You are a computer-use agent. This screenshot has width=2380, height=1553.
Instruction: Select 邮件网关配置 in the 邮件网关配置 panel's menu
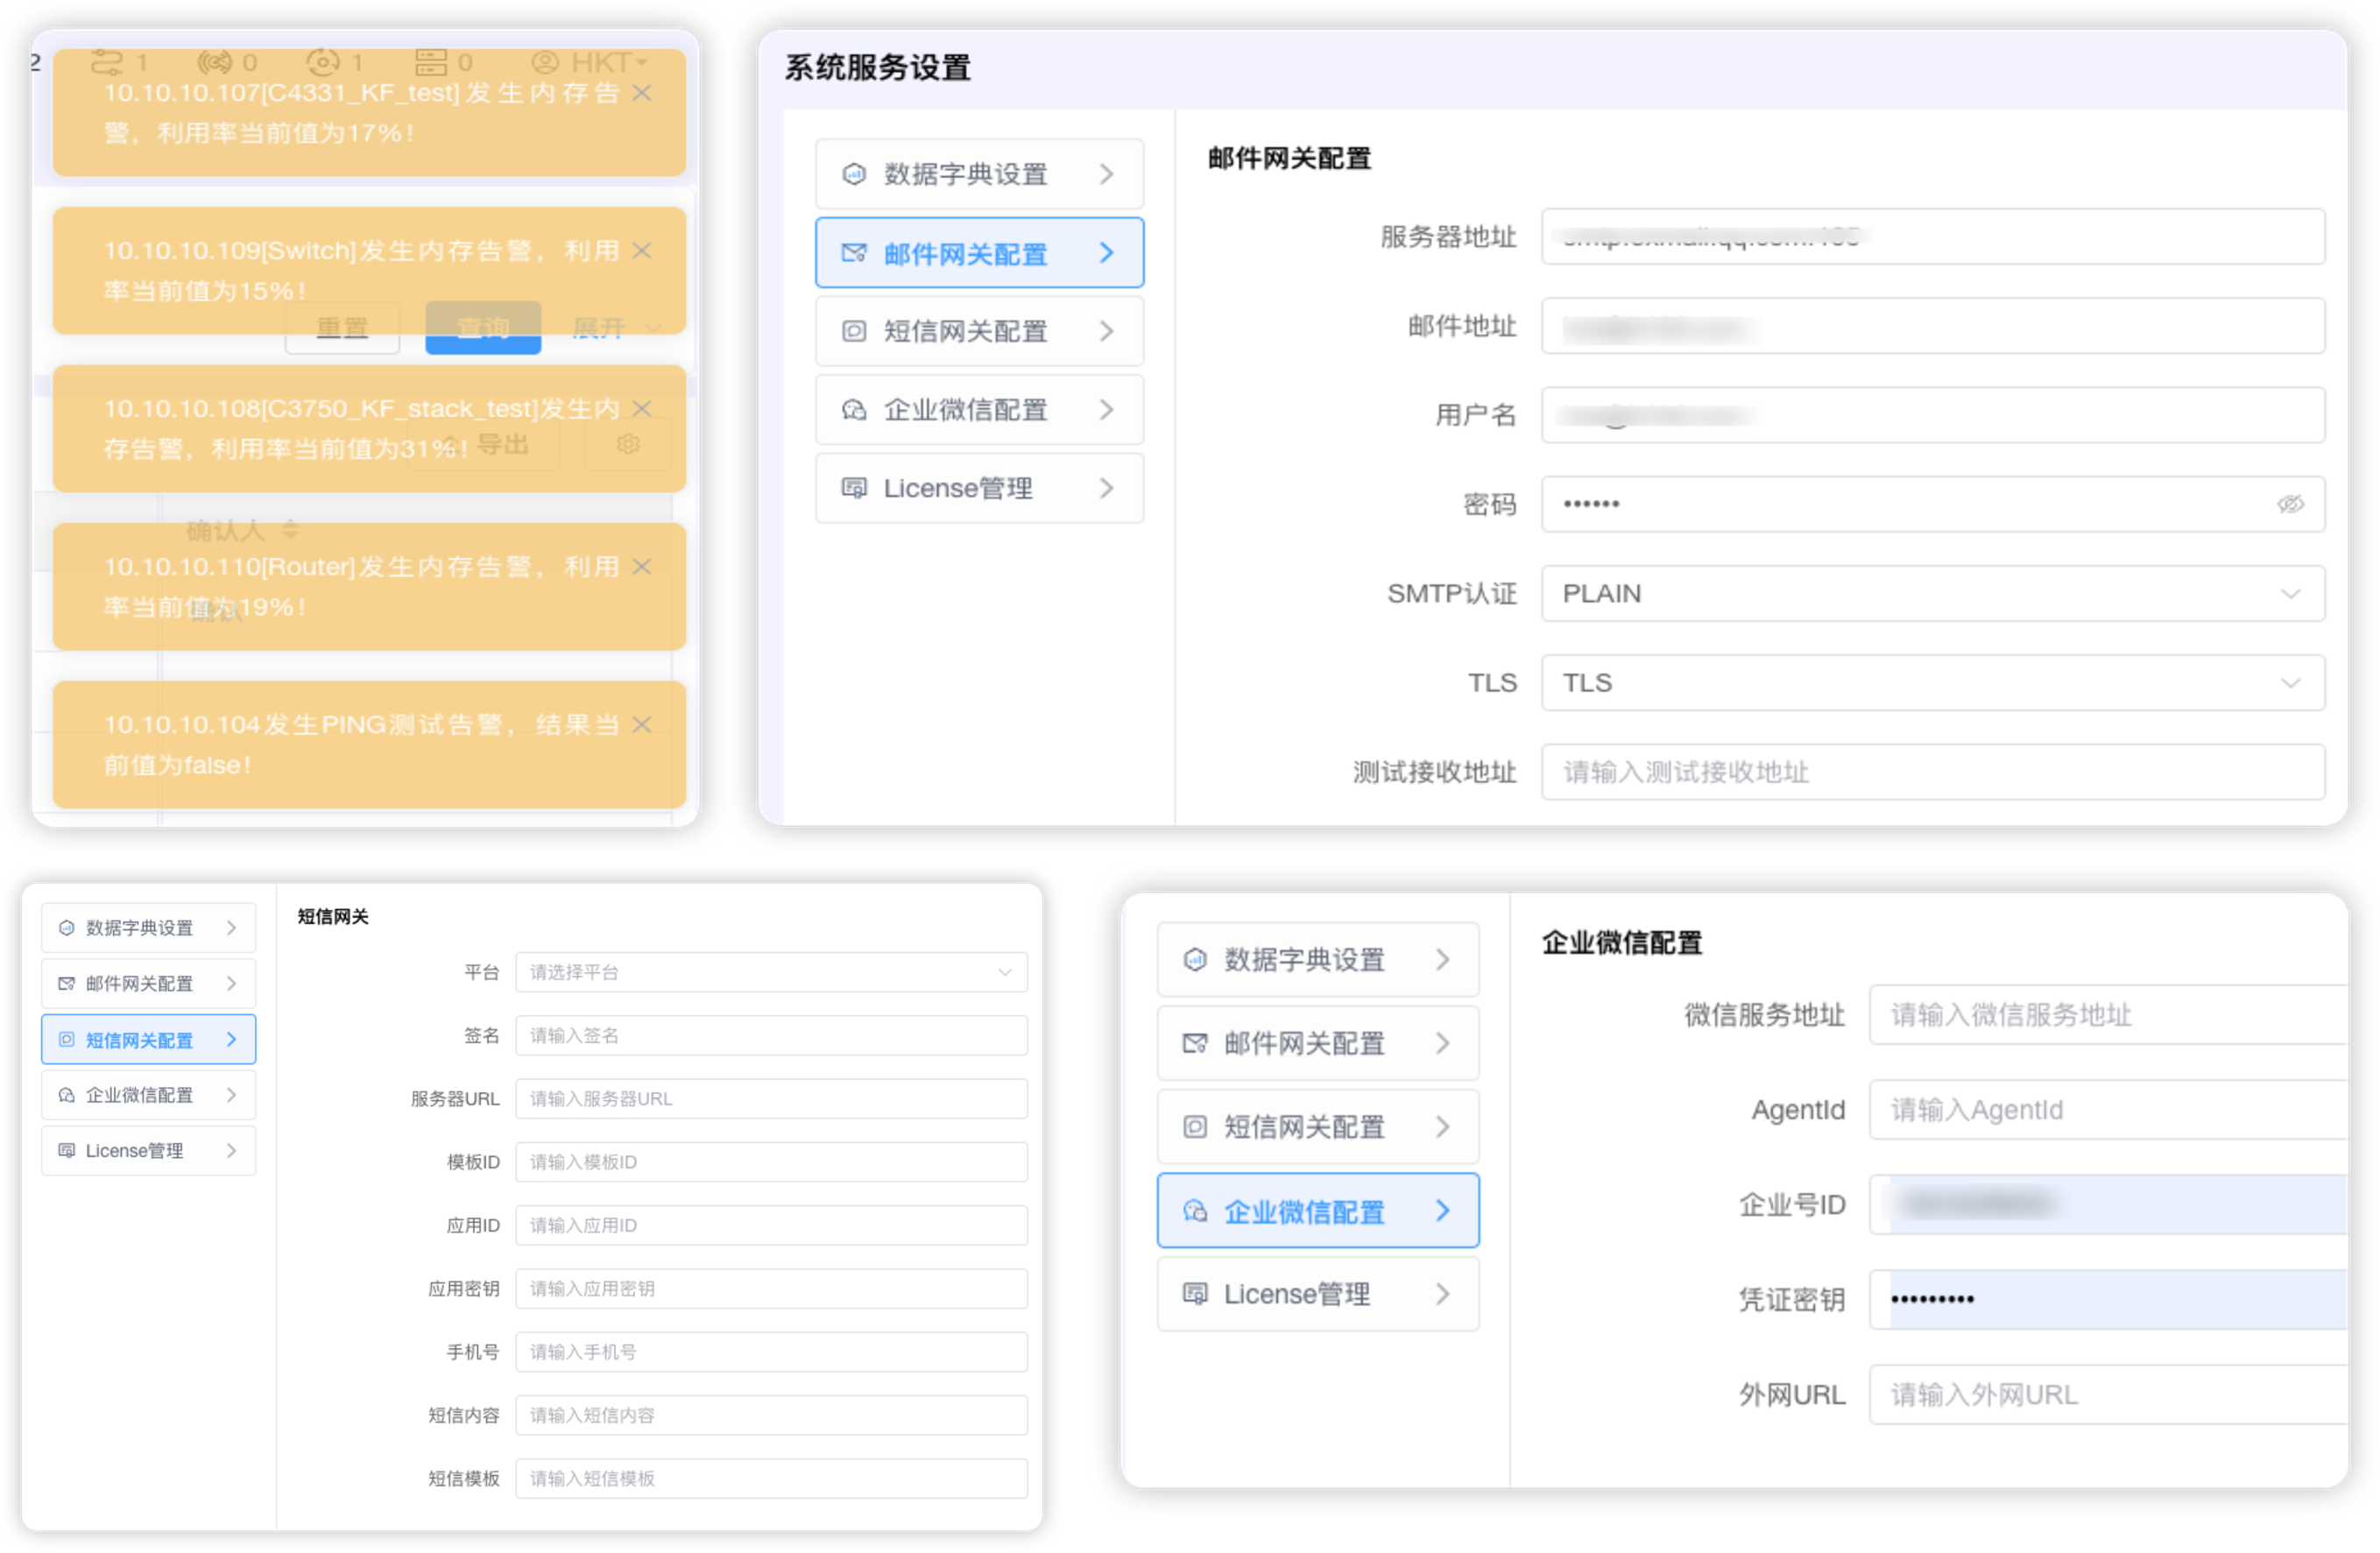click(x=979, y=253)
